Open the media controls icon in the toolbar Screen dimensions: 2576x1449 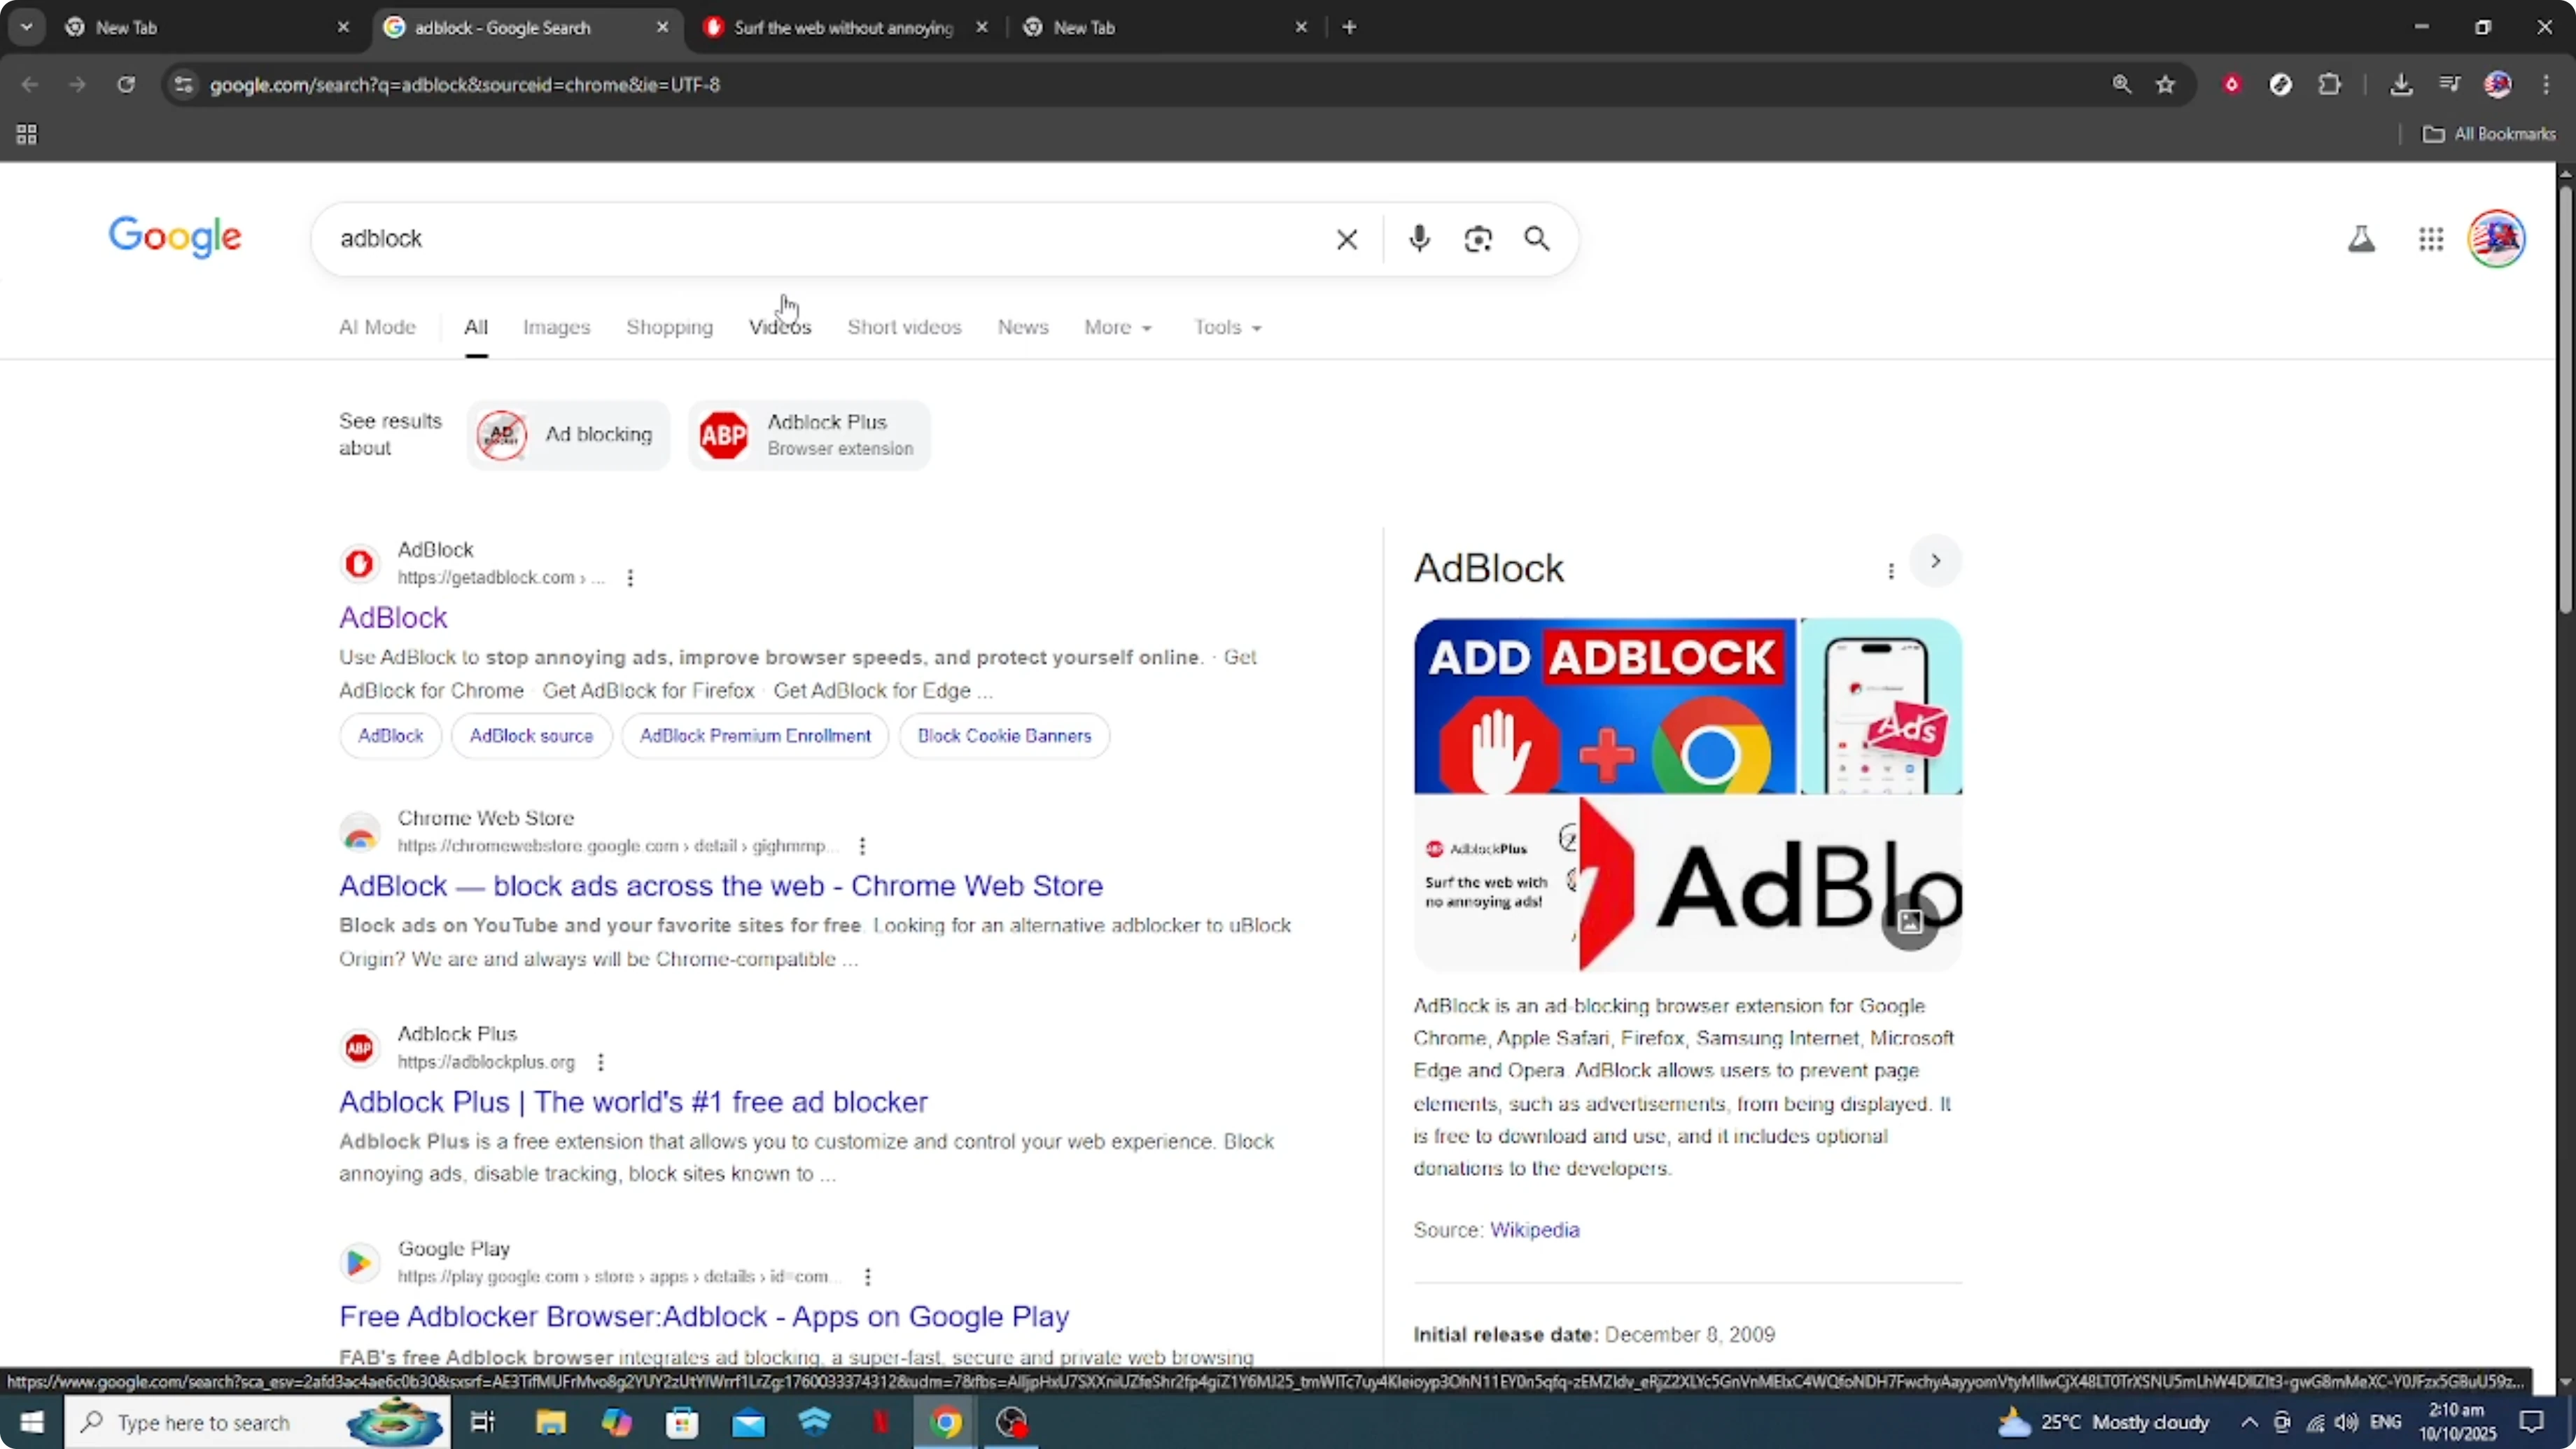2449,84
